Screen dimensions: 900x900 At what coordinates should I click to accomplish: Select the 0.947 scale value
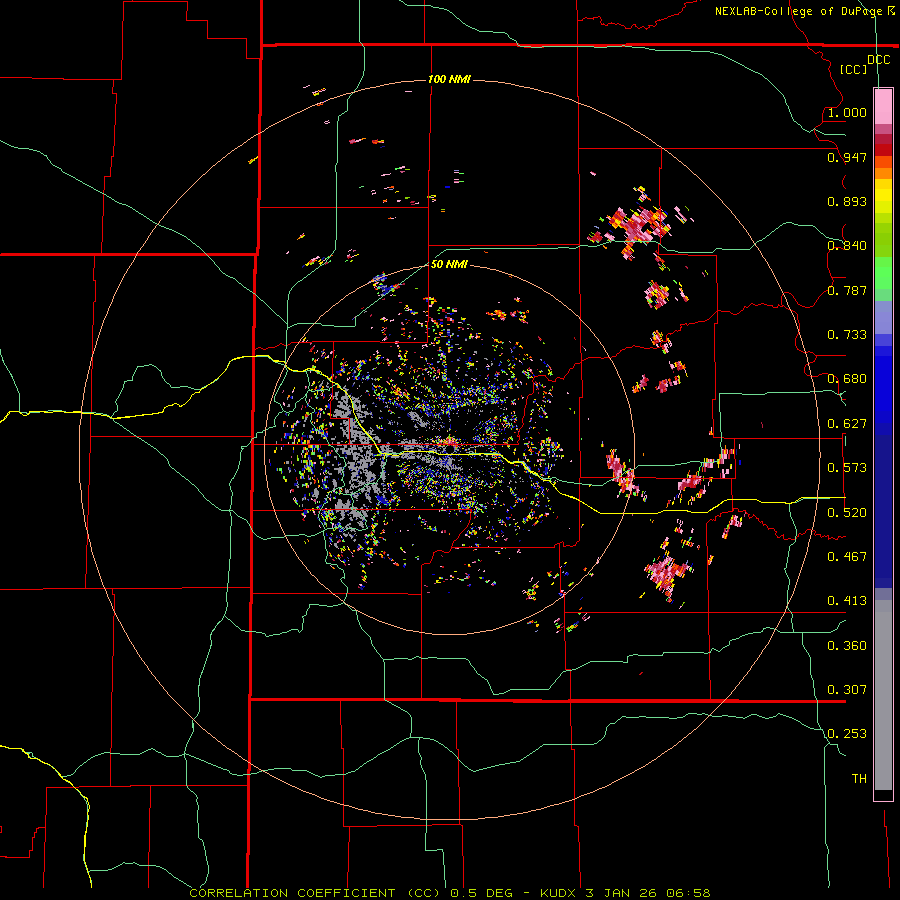[x=847, y=157]
